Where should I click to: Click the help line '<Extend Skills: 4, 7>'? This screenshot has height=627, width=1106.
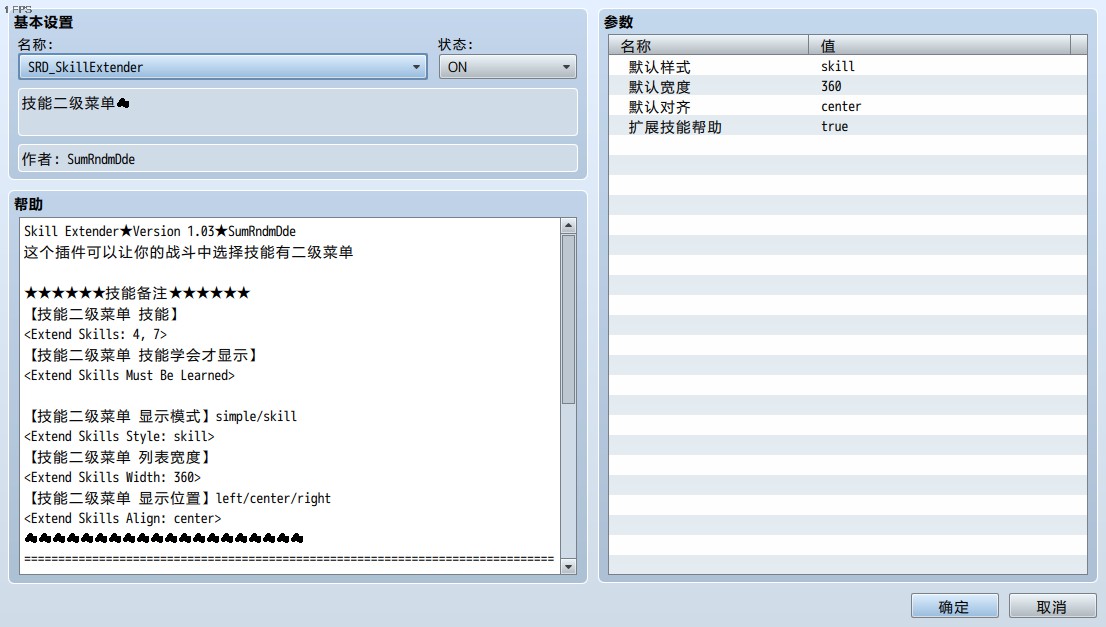pyautogui.click(x=95, y=334)
